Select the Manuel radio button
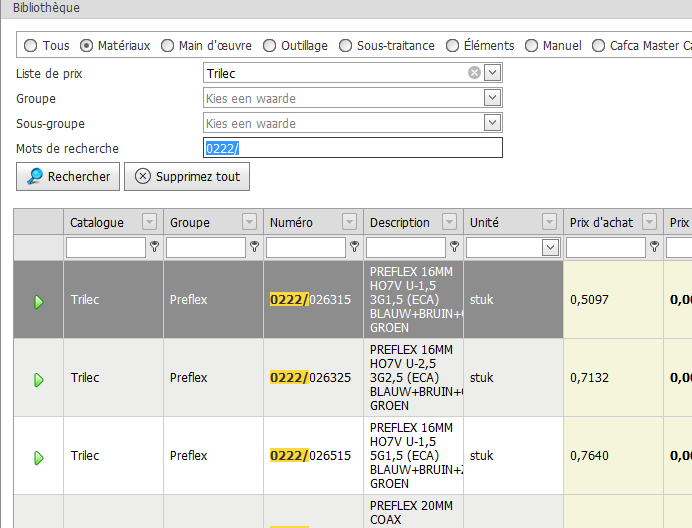692x528 pixels. 531,45
